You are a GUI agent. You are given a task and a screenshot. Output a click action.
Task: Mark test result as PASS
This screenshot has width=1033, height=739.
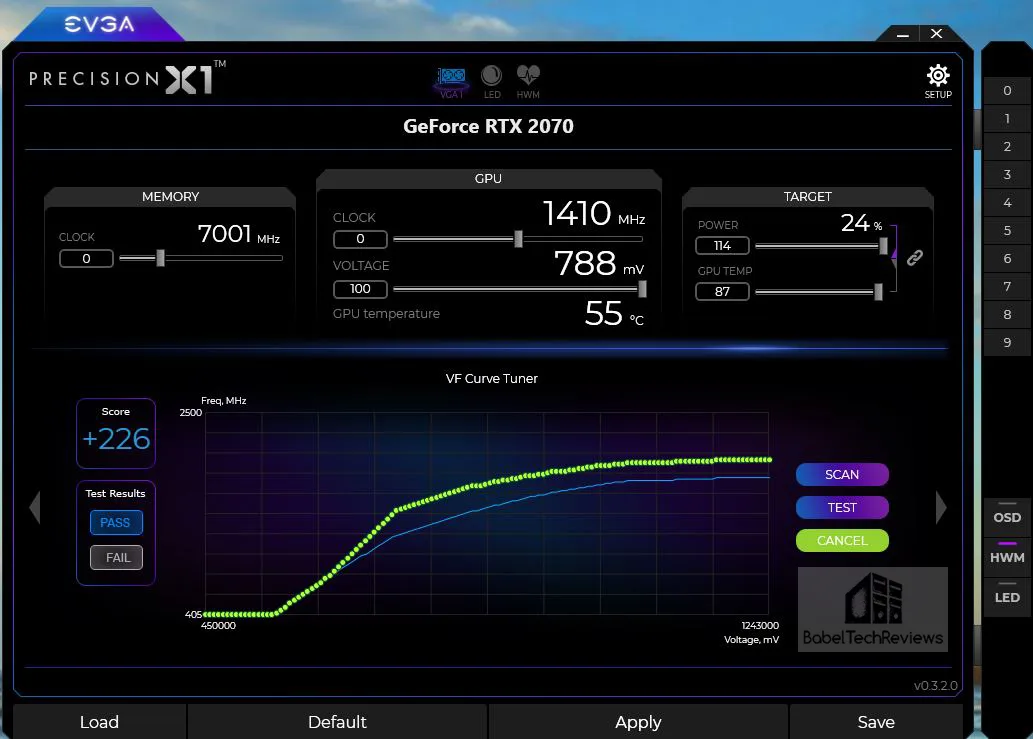coord(116,523)
